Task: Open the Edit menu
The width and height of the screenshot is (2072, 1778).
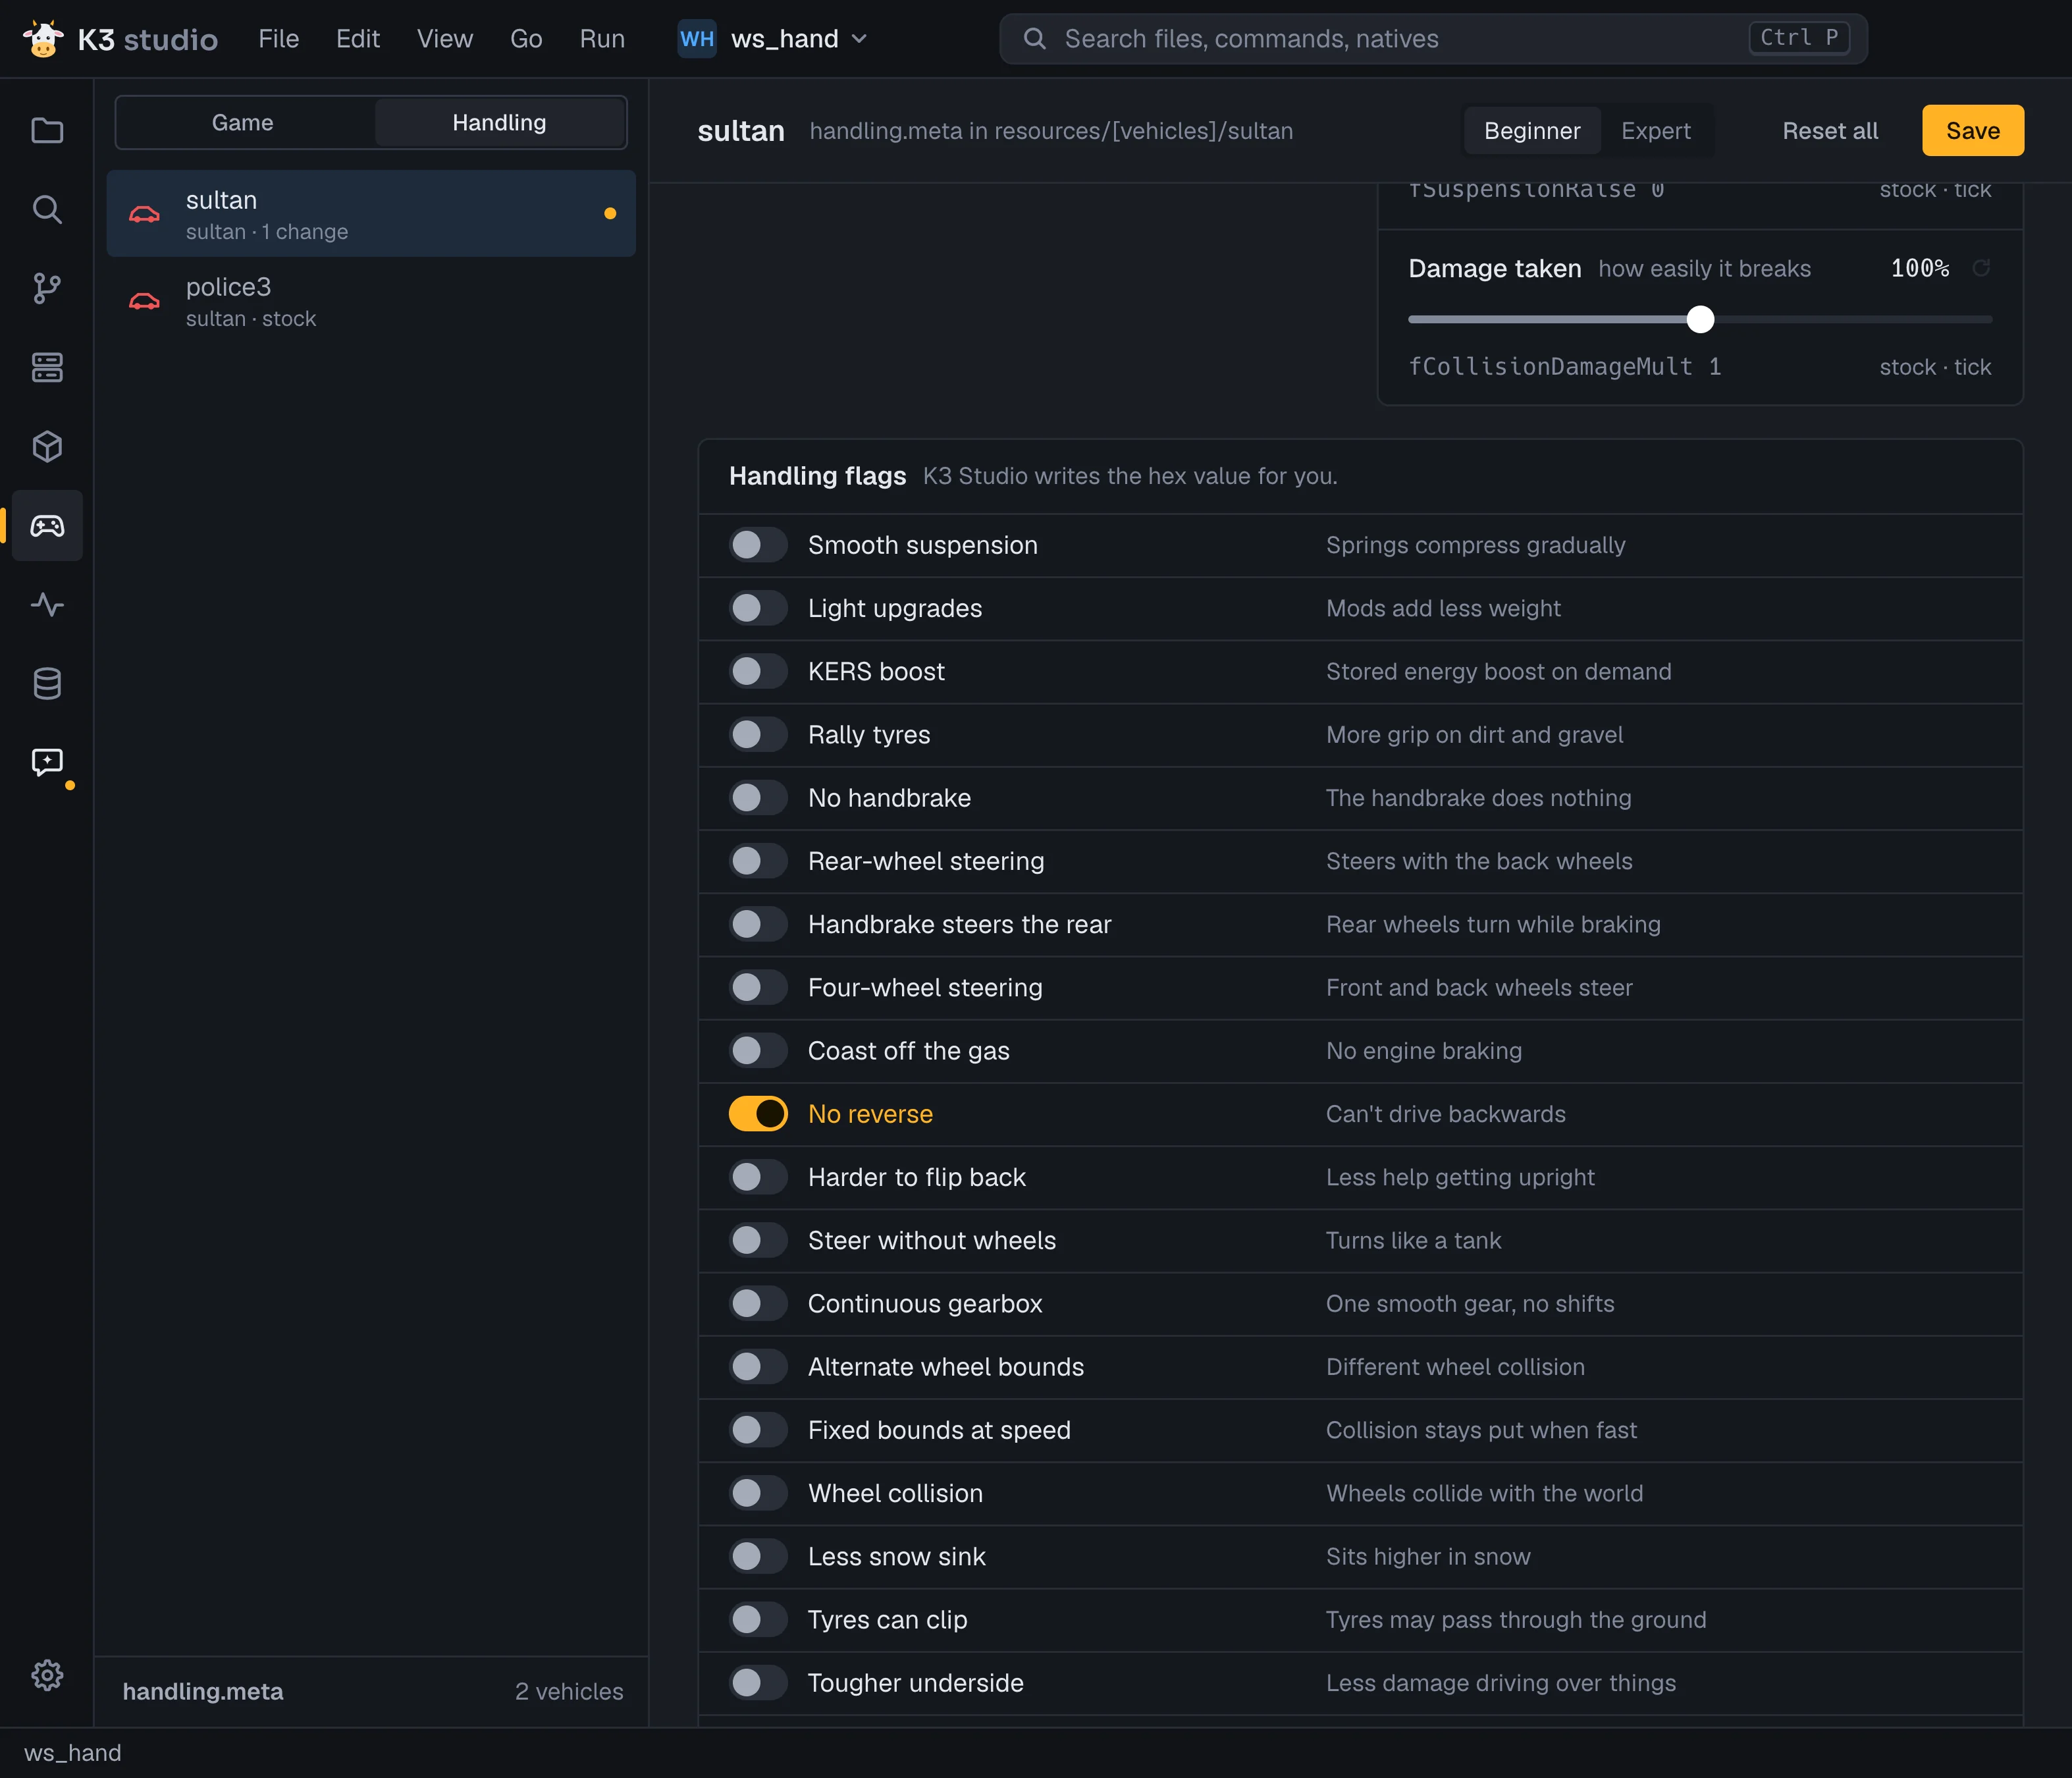Action: coord(358,39)
